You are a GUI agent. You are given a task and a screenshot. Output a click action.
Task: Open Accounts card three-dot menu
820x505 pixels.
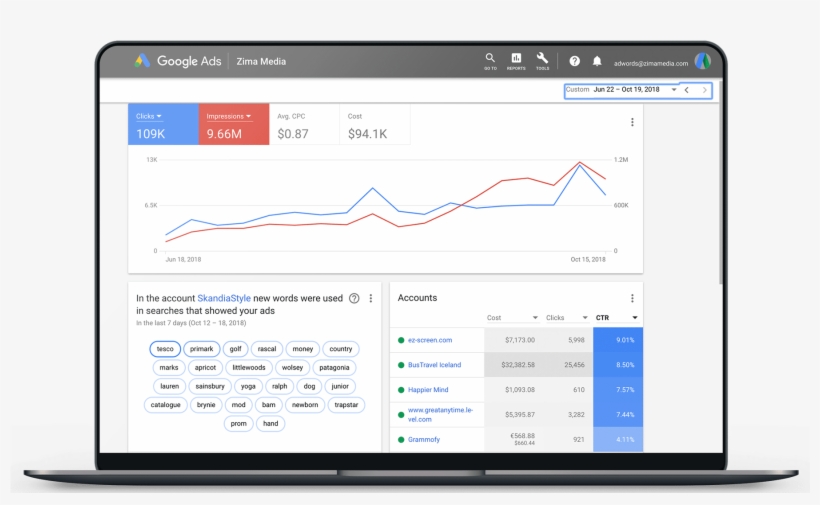click(x=632, y=298)
